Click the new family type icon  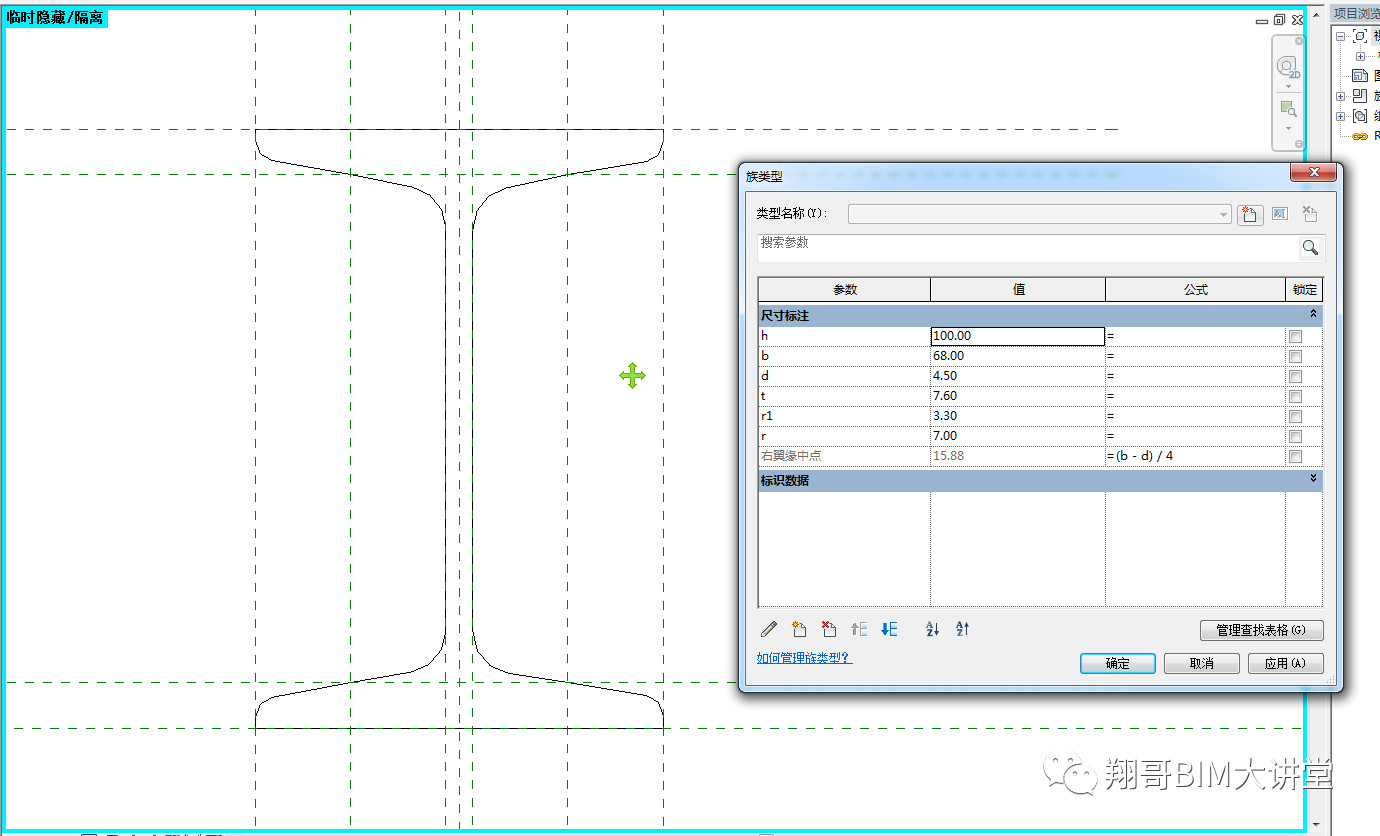point(1250,215)
